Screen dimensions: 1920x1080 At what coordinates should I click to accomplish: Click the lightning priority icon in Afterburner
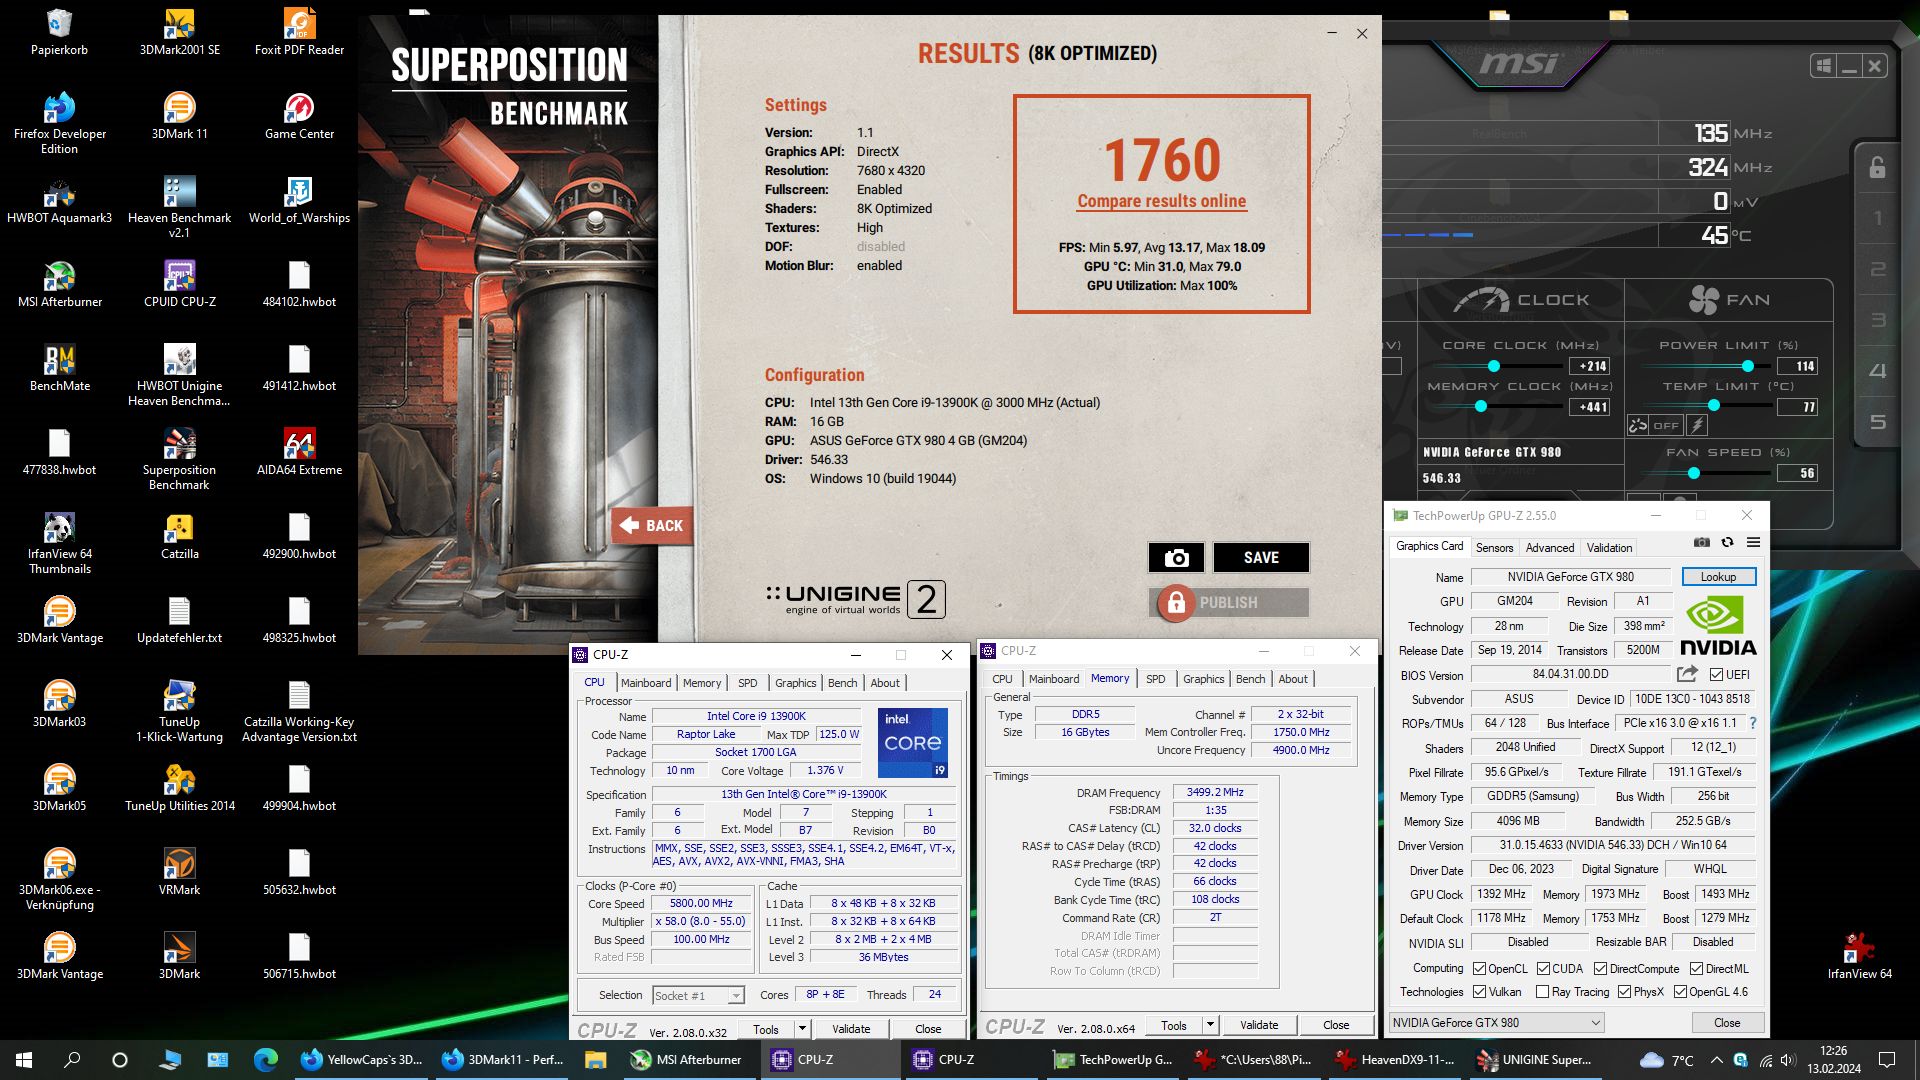point(1697,425)
